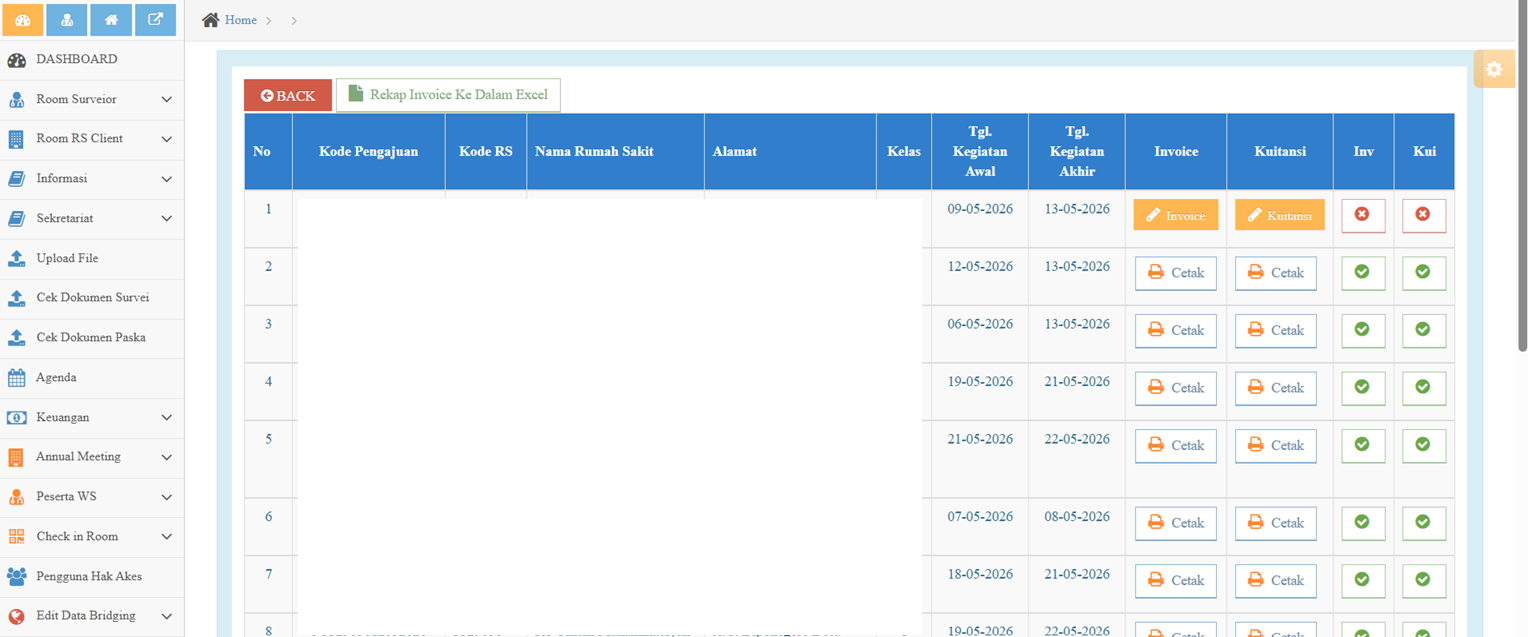This screenshot has height=637, width=1528.
Task: Expand the Room RS Client menu
Action: click(x=92, y=139)
